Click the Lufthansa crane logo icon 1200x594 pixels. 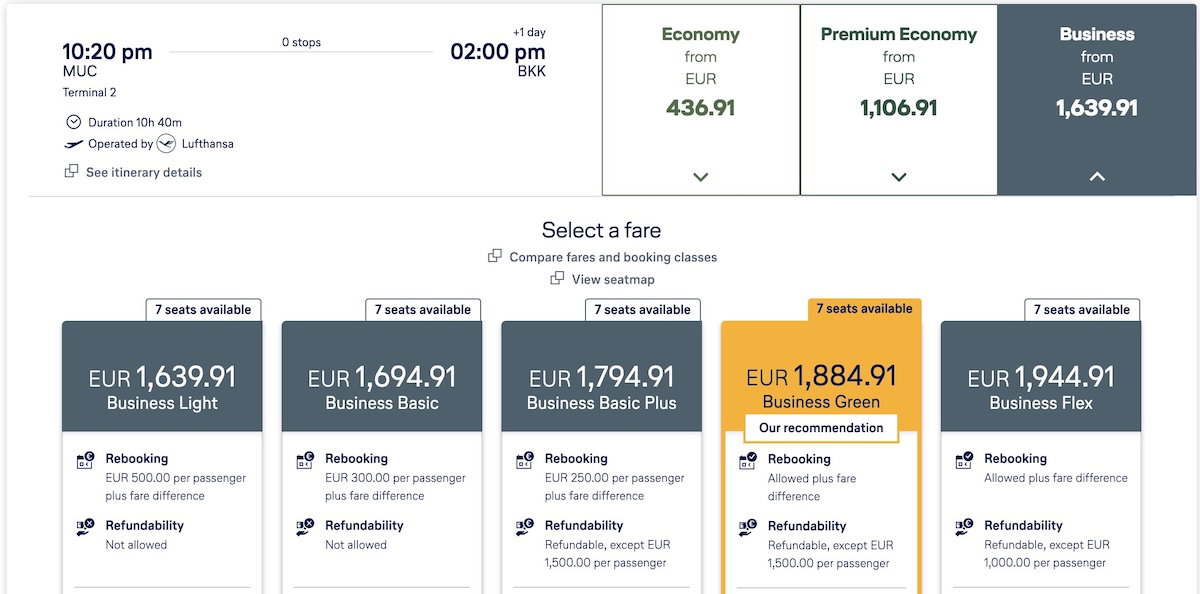(167, 144)
